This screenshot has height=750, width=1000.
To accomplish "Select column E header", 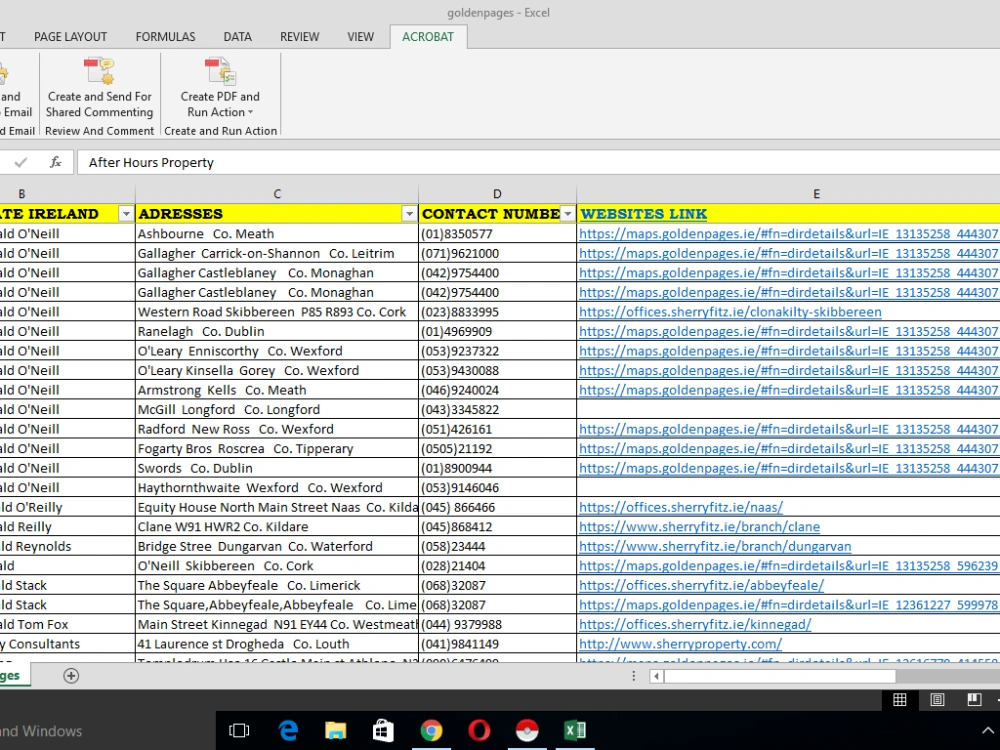I will (788, 194).
